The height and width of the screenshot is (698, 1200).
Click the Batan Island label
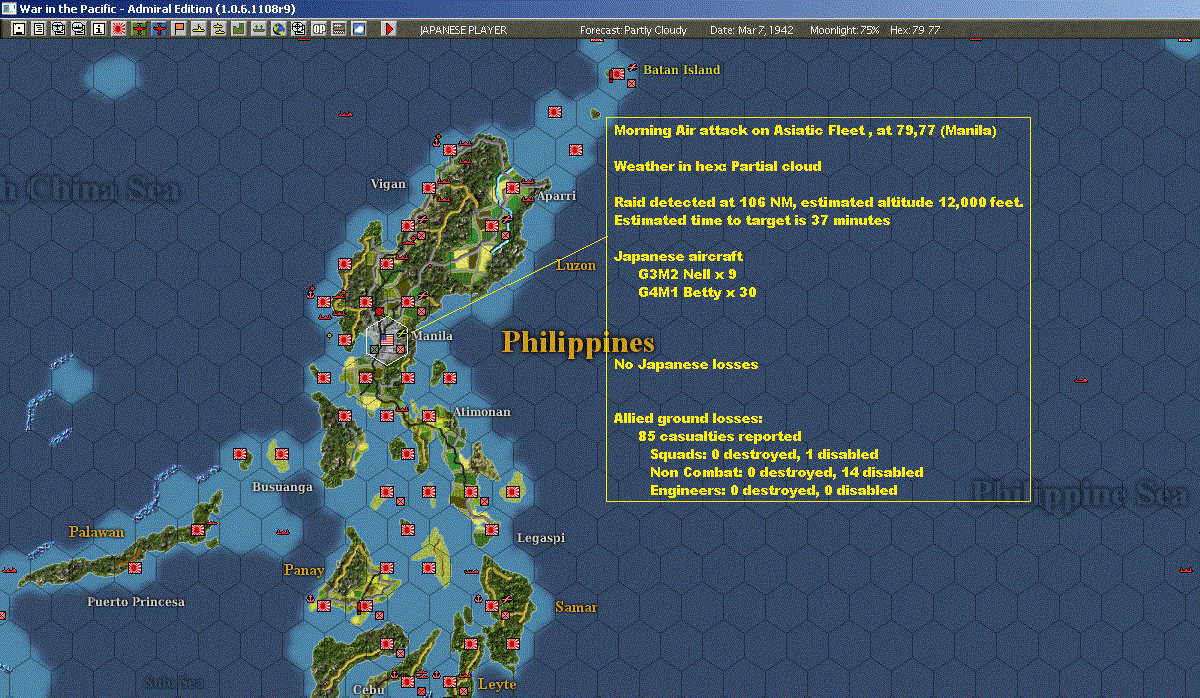(681, 70)
